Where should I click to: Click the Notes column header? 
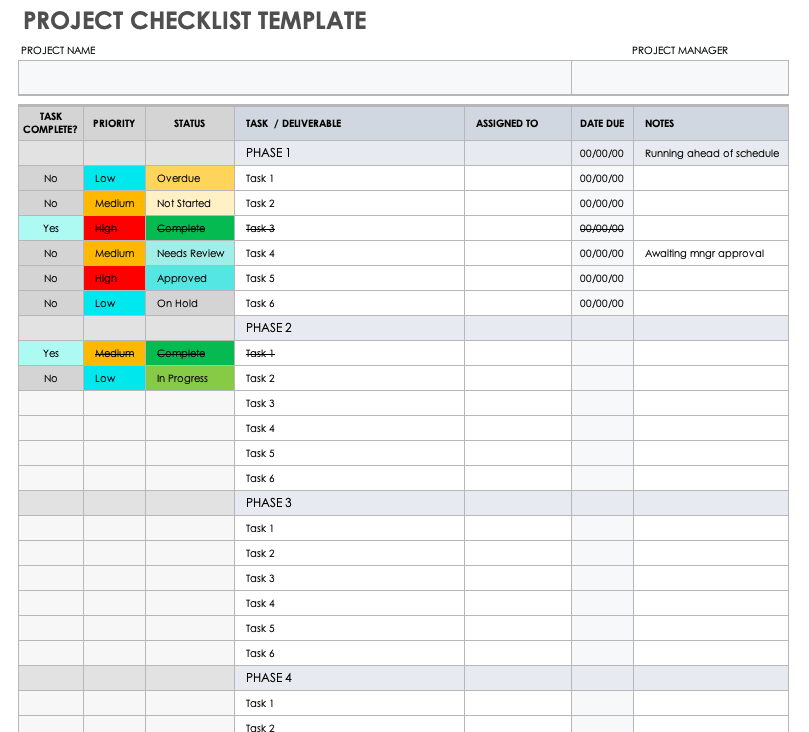click(x=660, y=124)
